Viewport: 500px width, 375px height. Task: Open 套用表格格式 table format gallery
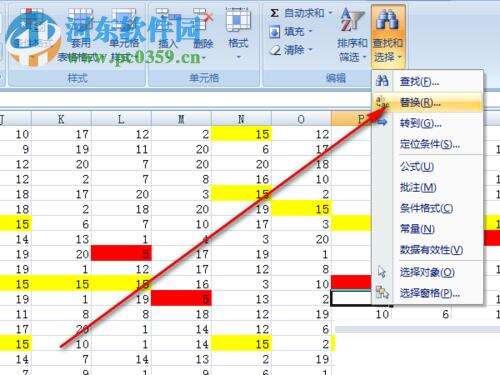(x=80, y=35)
